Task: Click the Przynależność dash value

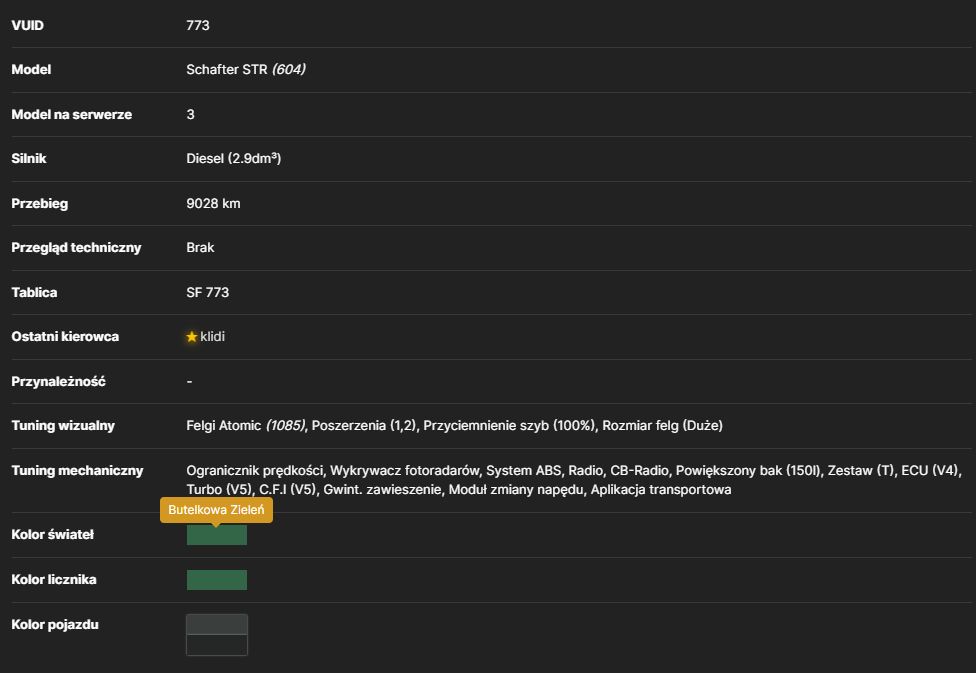Action: (x=189, y=382)
